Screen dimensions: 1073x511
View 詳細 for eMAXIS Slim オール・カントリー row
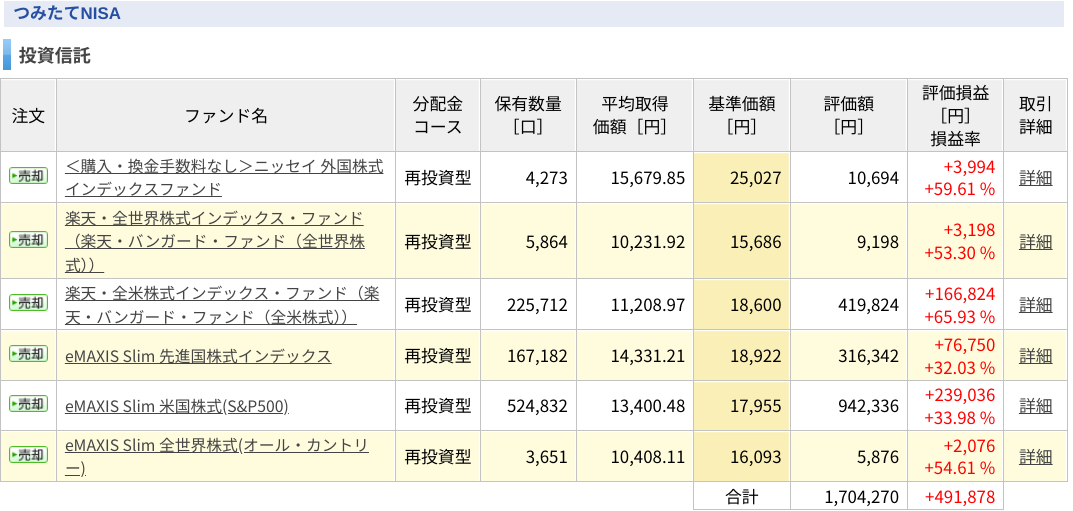click(x=1035, y=456)
